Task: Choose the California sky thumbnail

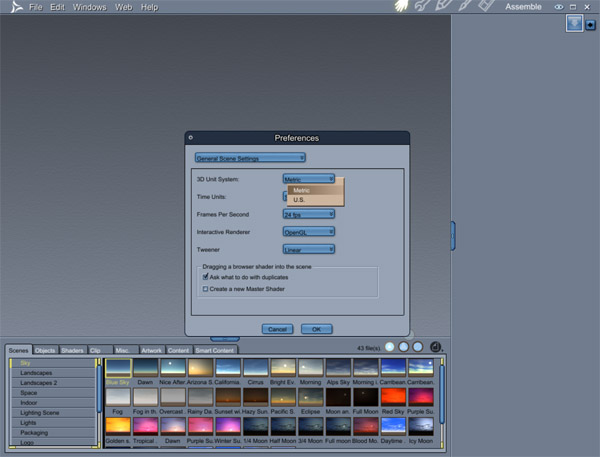Action: point(228,368)
